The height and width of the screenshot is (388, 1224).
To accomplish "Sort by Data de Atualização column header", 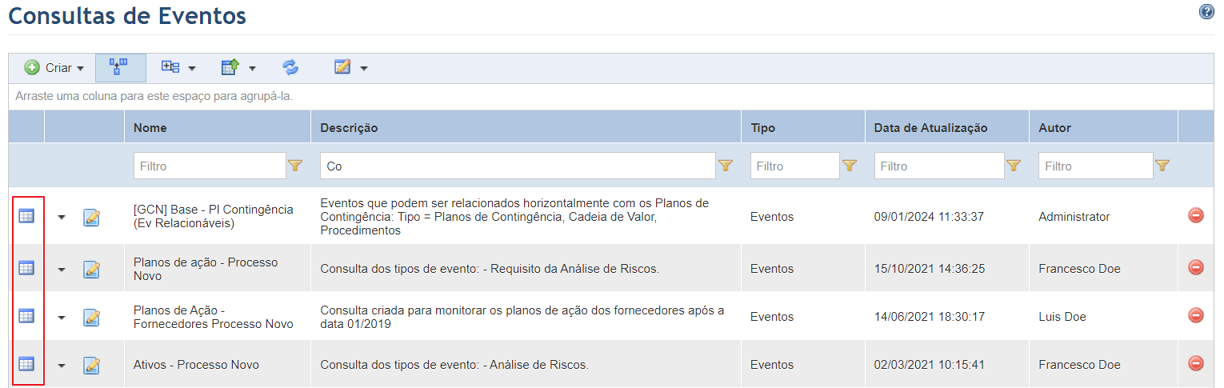I will [x=930, y=128].
